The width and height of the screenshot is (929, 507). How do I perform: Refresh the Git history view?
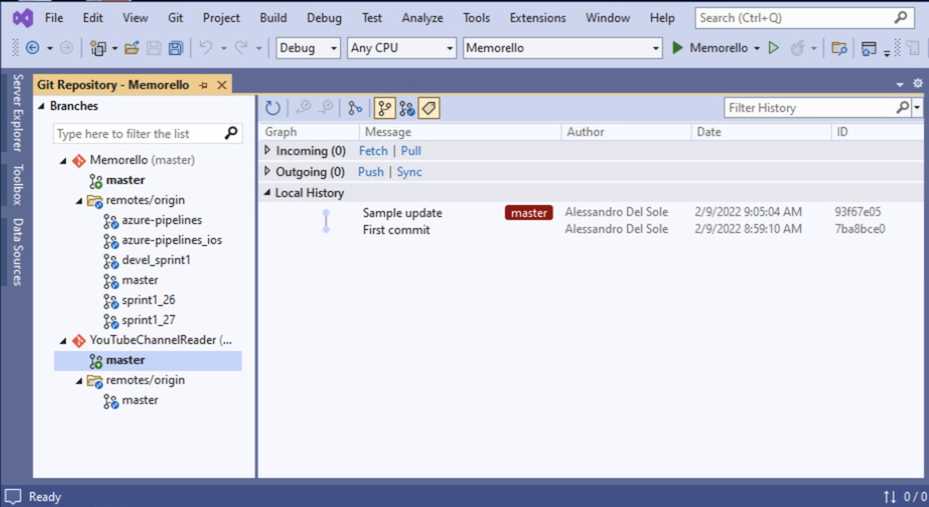pyautogui.click(x=273, y=108)
